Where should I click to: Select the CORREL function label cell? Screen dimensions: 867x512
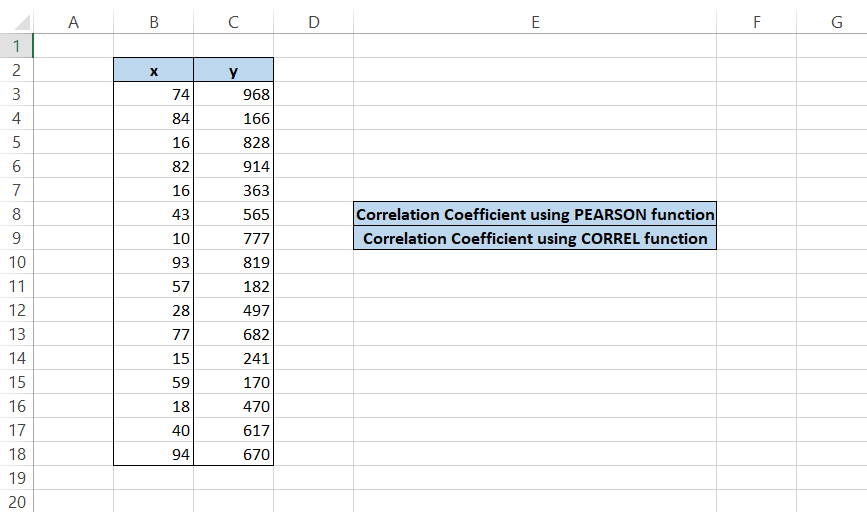click(535, 238)
